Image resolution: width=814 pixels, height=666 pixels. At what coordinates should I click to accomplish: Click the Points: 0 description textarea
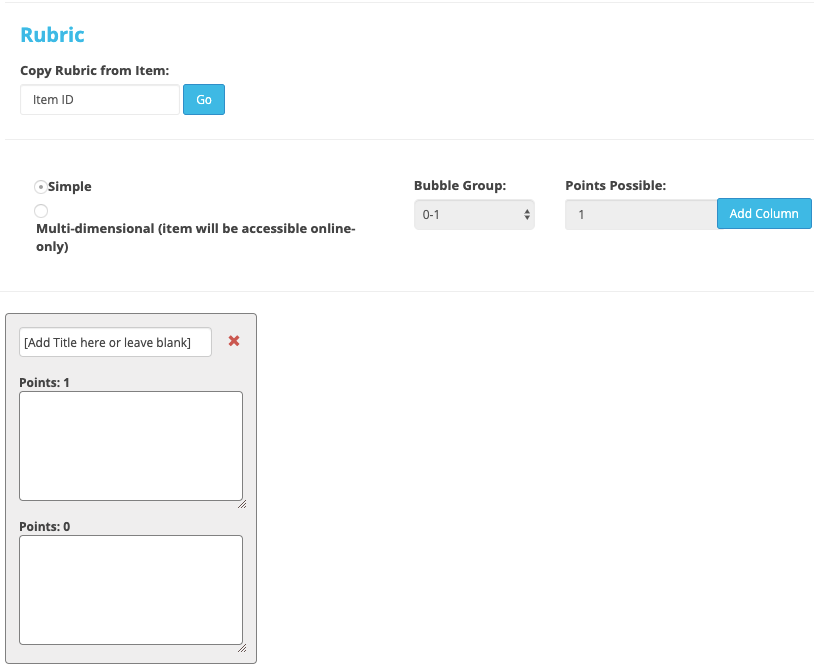pyautogui.click(x=131, y=590)
